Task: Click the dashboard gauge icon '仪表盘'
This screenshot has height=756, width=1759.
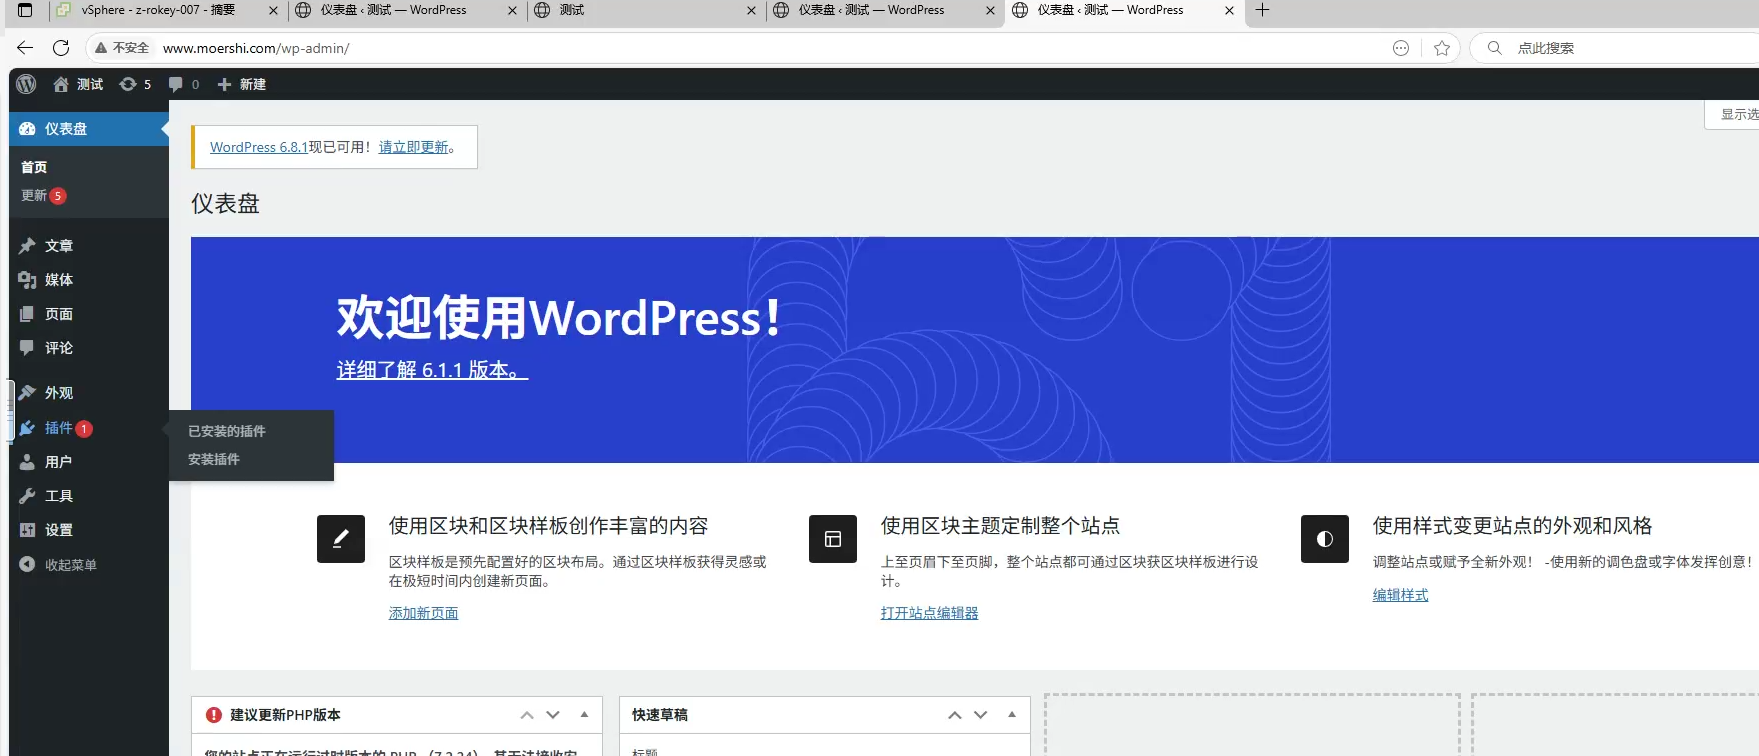Action: (x=27, y=129)
